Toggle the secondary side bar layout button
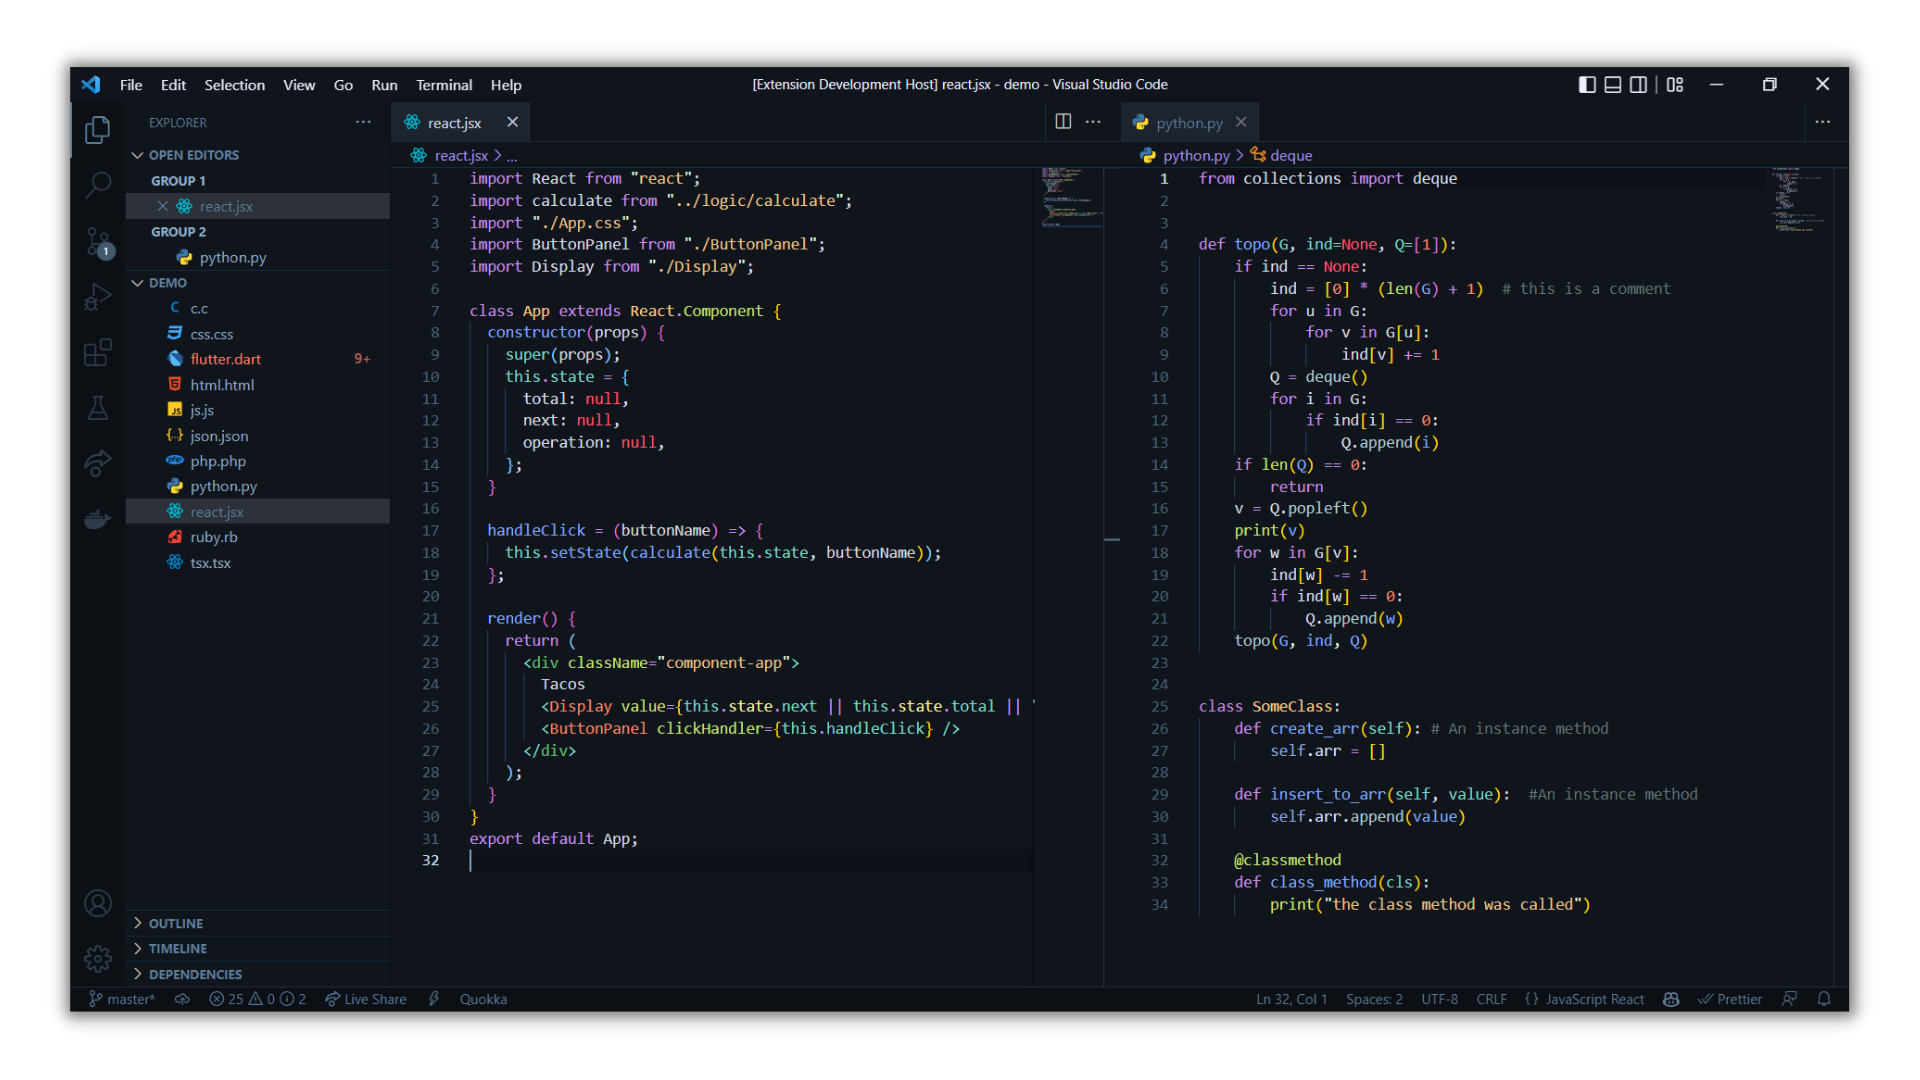1920x1080 pixels. 1639,85
